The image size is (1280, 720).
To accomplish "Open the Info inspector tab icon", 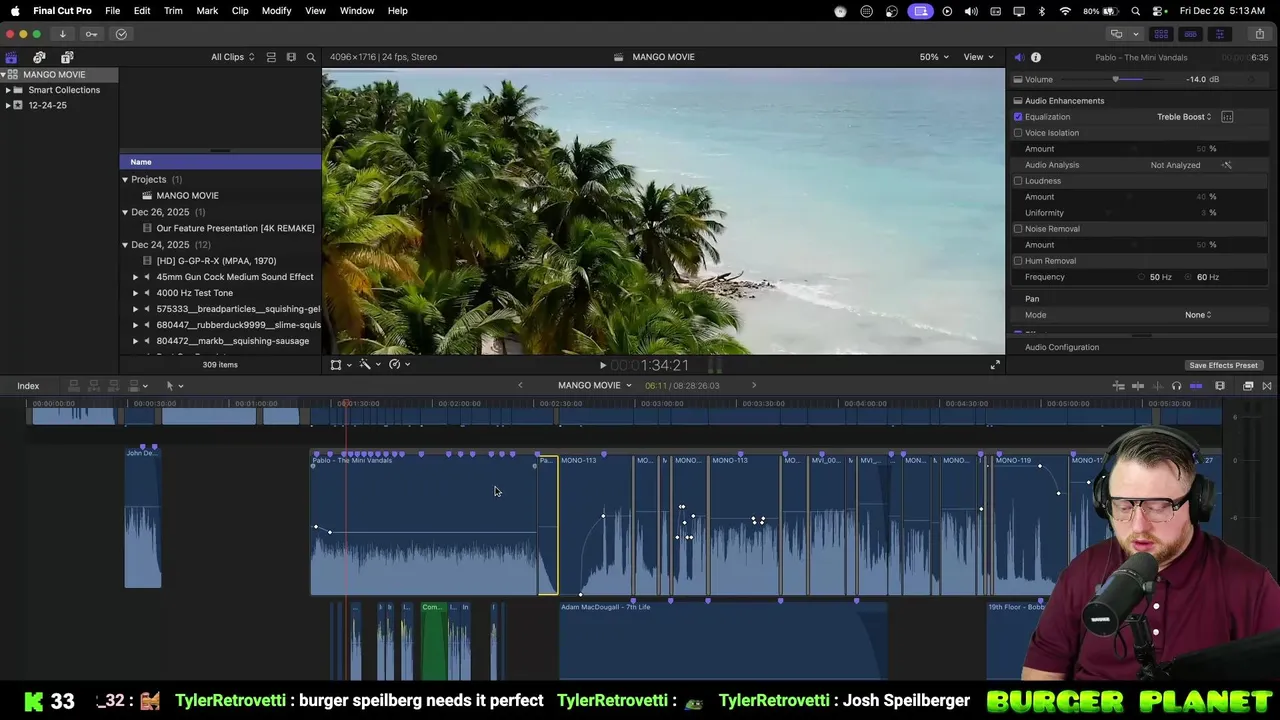I will [x=1036, y=57].
